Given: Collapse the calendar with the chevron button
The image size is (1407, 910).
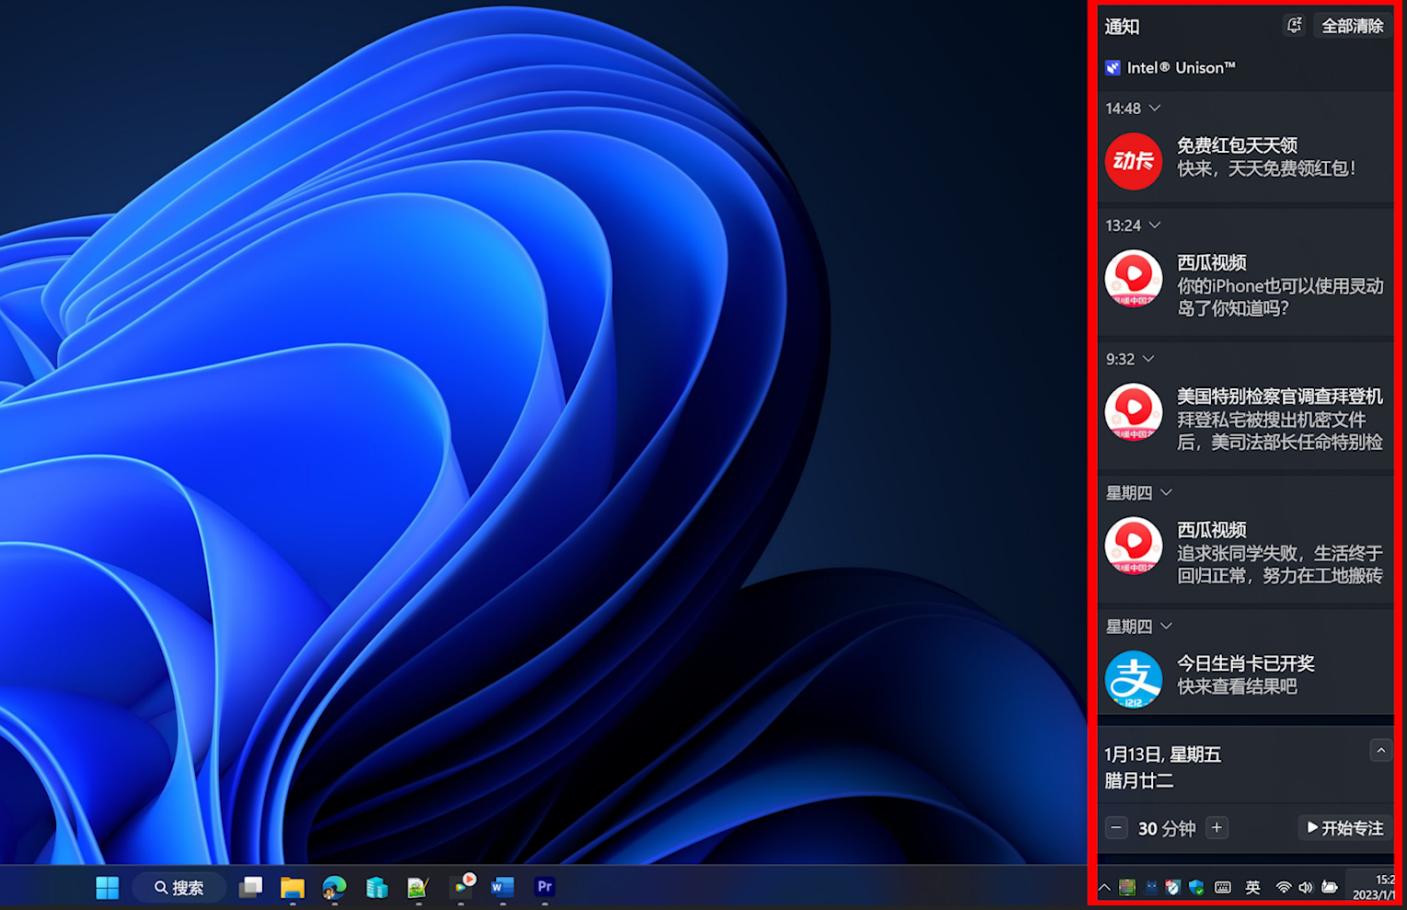Looking at the screenshot, I should pyautogui.click(x=1380, y=751).
